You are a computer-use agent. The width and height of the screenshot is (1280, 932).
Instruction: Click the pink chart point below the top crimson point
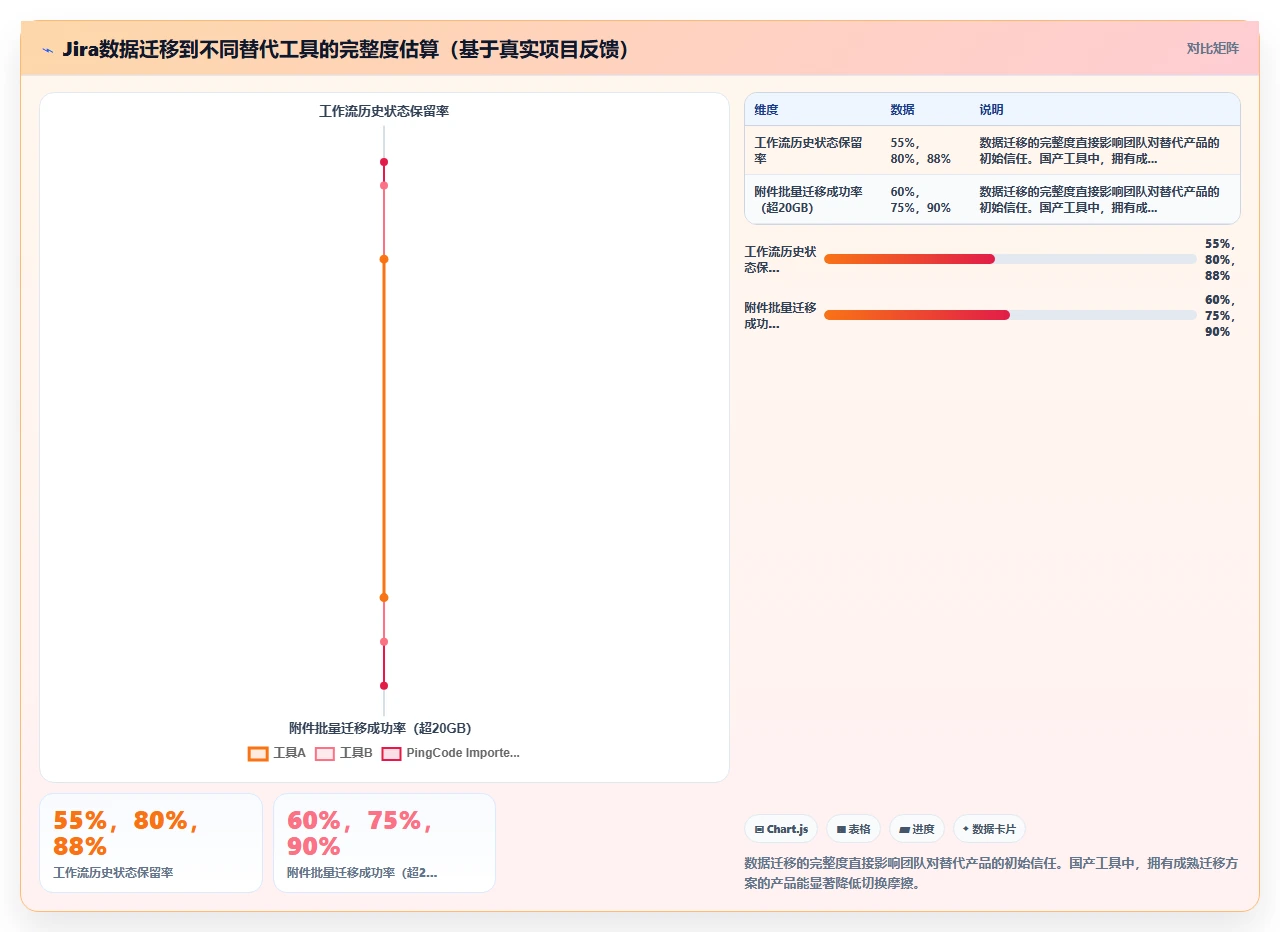coord(384,185)
